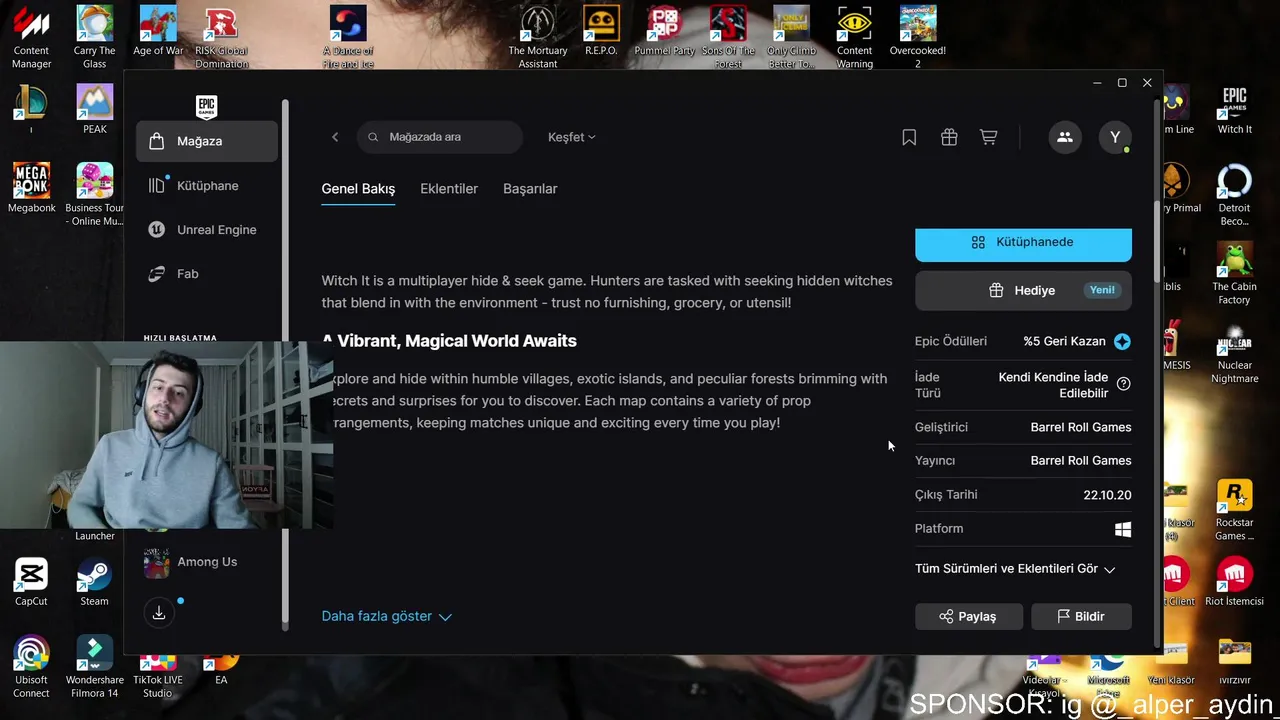Open Content Manager desktop icon
The image size is (1280, 720).
pos(31,38)
